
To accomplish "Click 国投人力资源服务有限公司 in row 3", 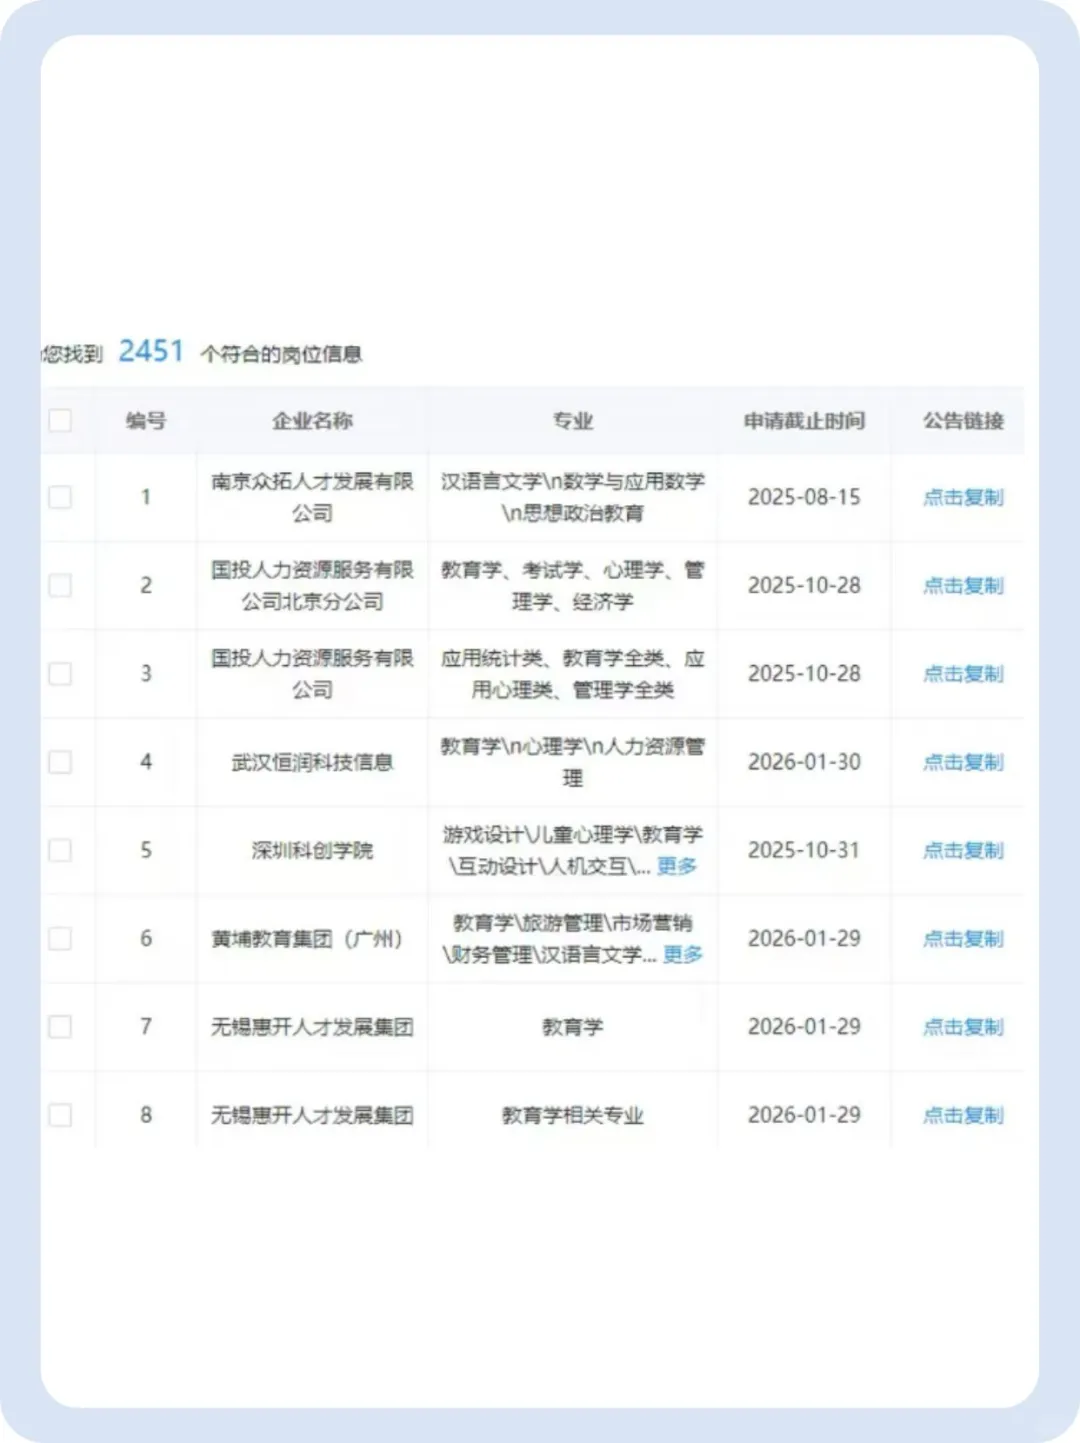I will pos(312,674).
